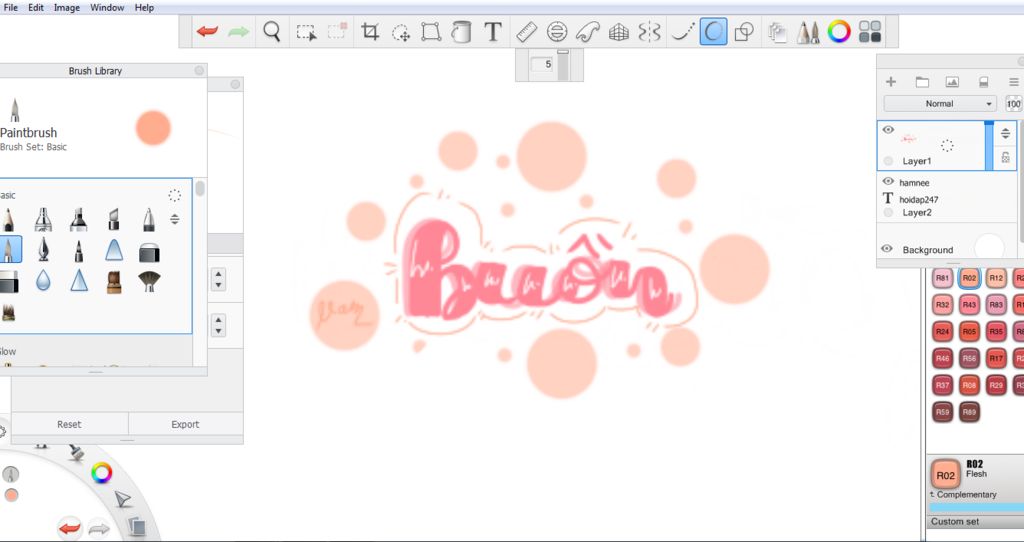The width and height of the screenshot is (1024, 542).
Task: Click the red Undo arrow in top toolbar
Action: tap(207, 31)
